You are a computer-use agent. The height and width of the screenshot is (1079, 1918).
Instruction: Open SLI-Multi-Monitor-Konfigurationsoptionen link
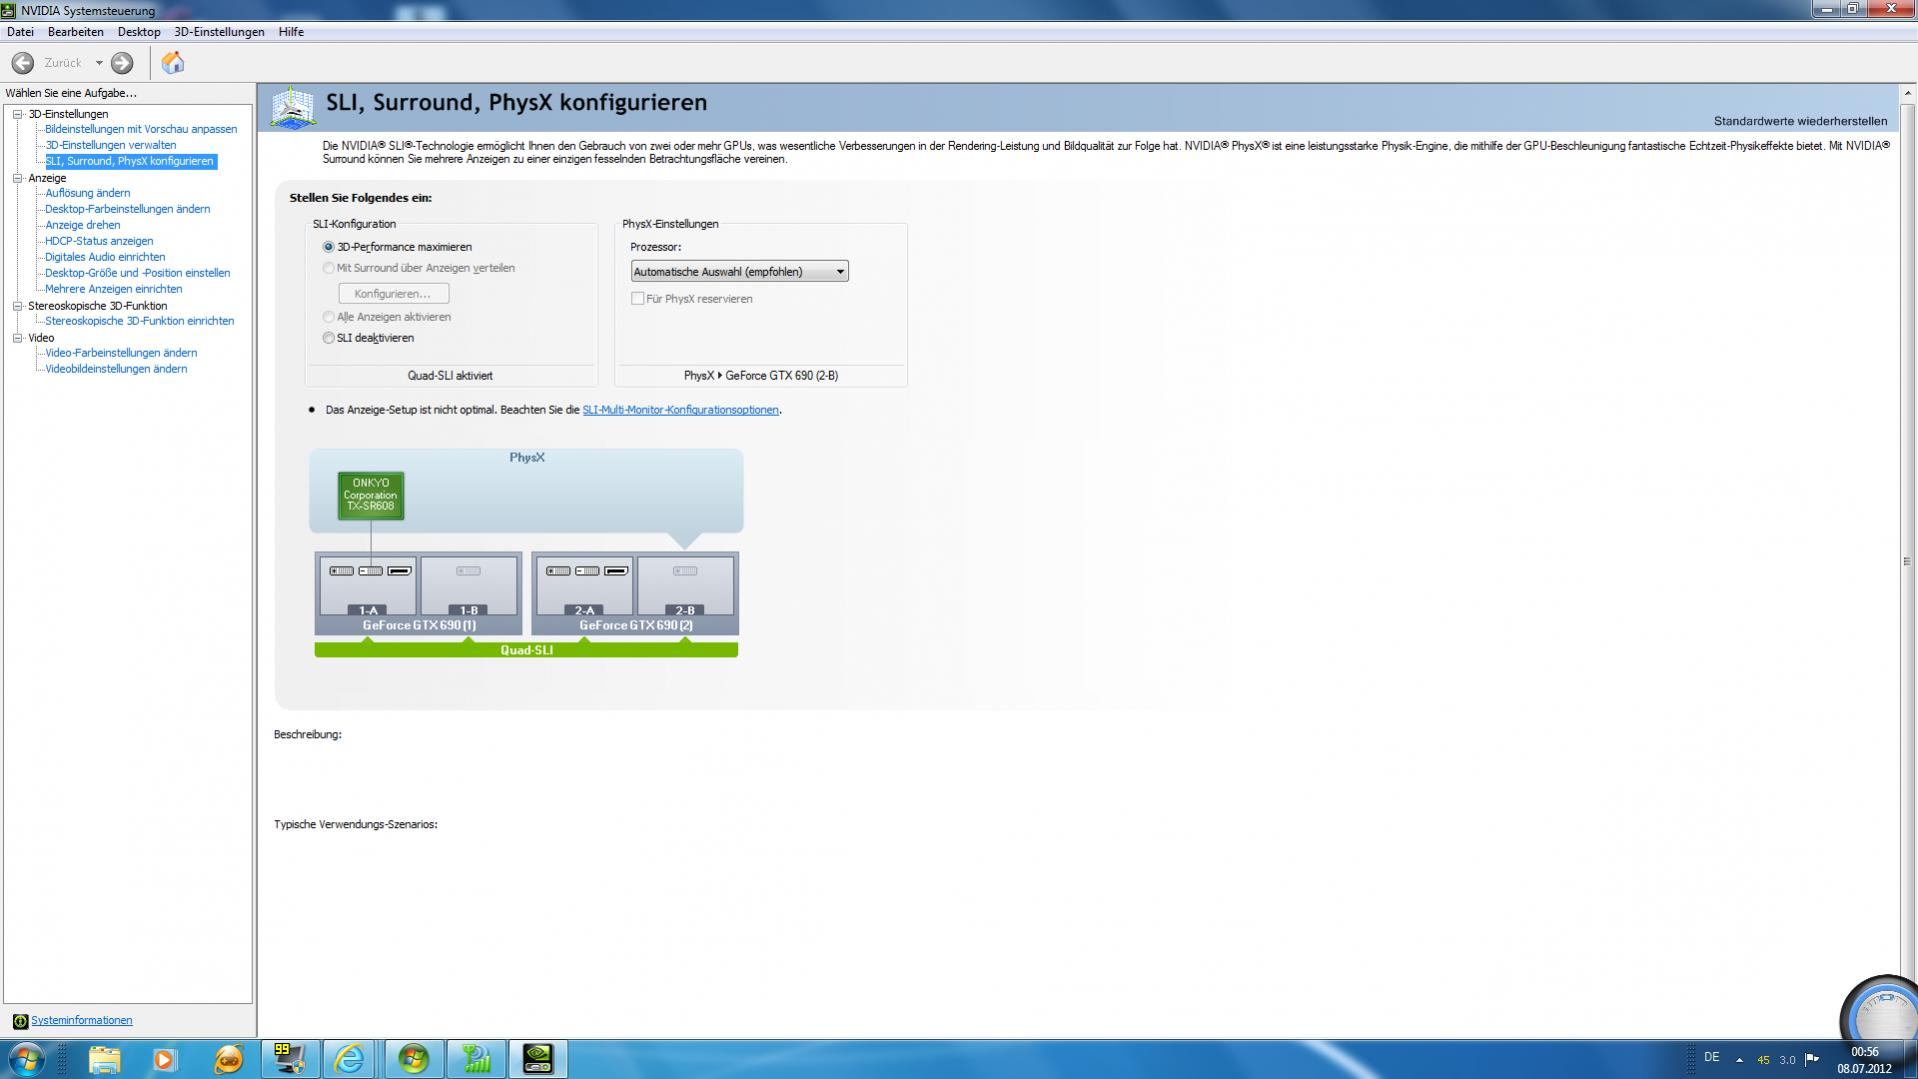tap(680, 410)
